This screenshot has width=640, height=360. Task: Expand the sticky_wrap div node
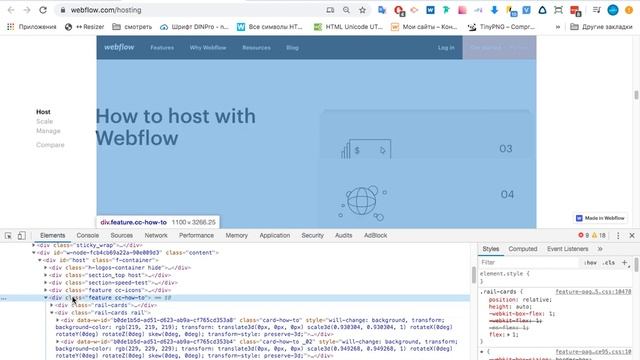coord(33,245)
